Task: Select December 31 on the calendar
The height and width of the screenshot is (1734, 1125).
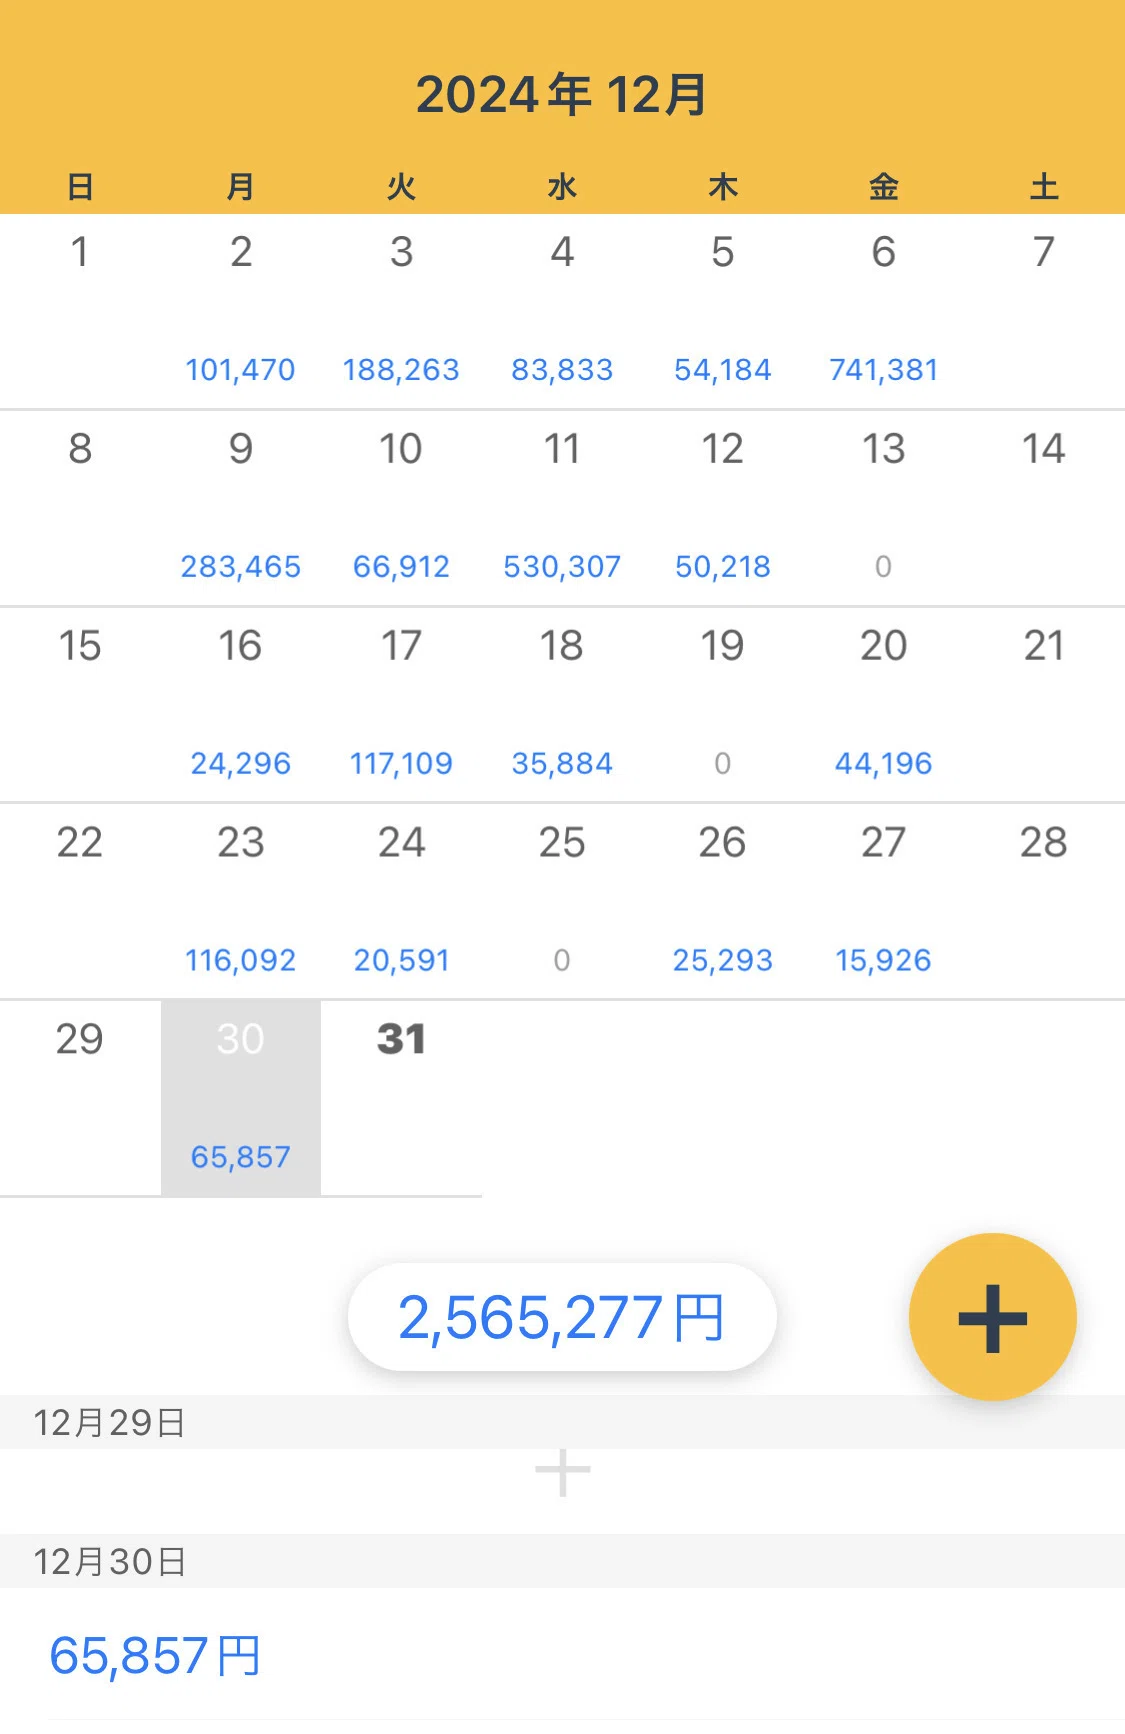Action: tap(401, 1098)
